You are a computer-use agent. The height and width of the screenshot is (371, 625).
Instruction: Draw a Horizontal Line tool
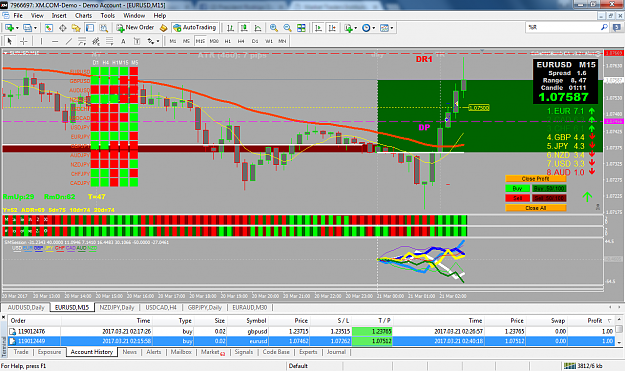pyautogui.click(x=55, y=41)
